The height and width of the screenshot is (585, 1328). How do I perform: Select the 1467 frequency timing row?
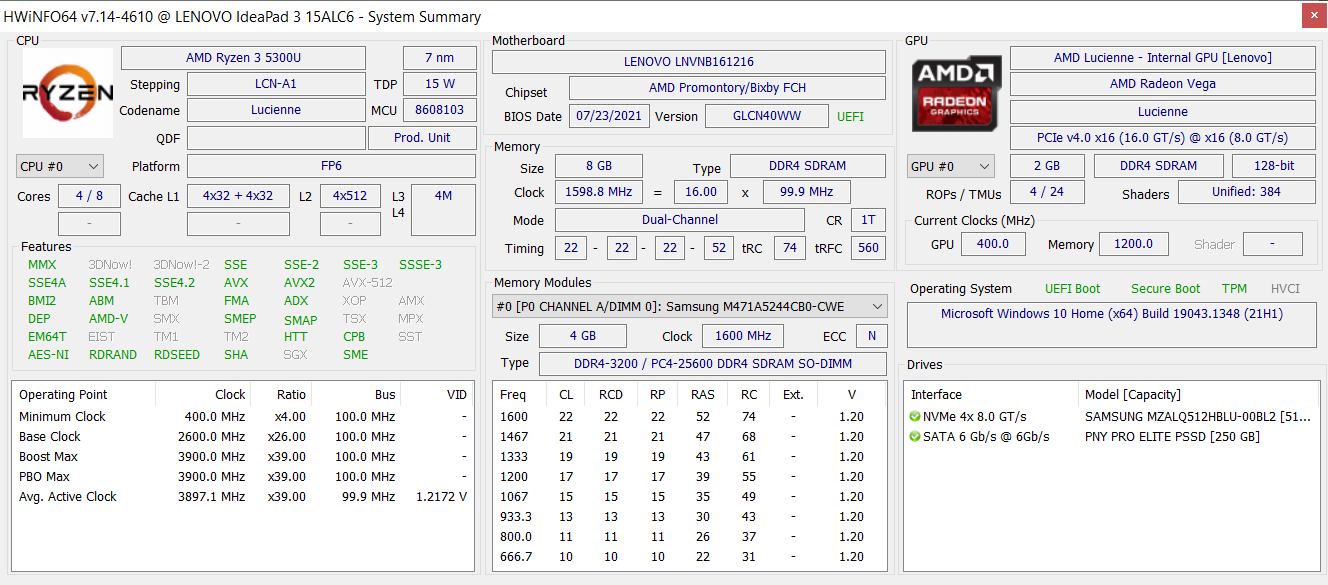coord(689,437)
